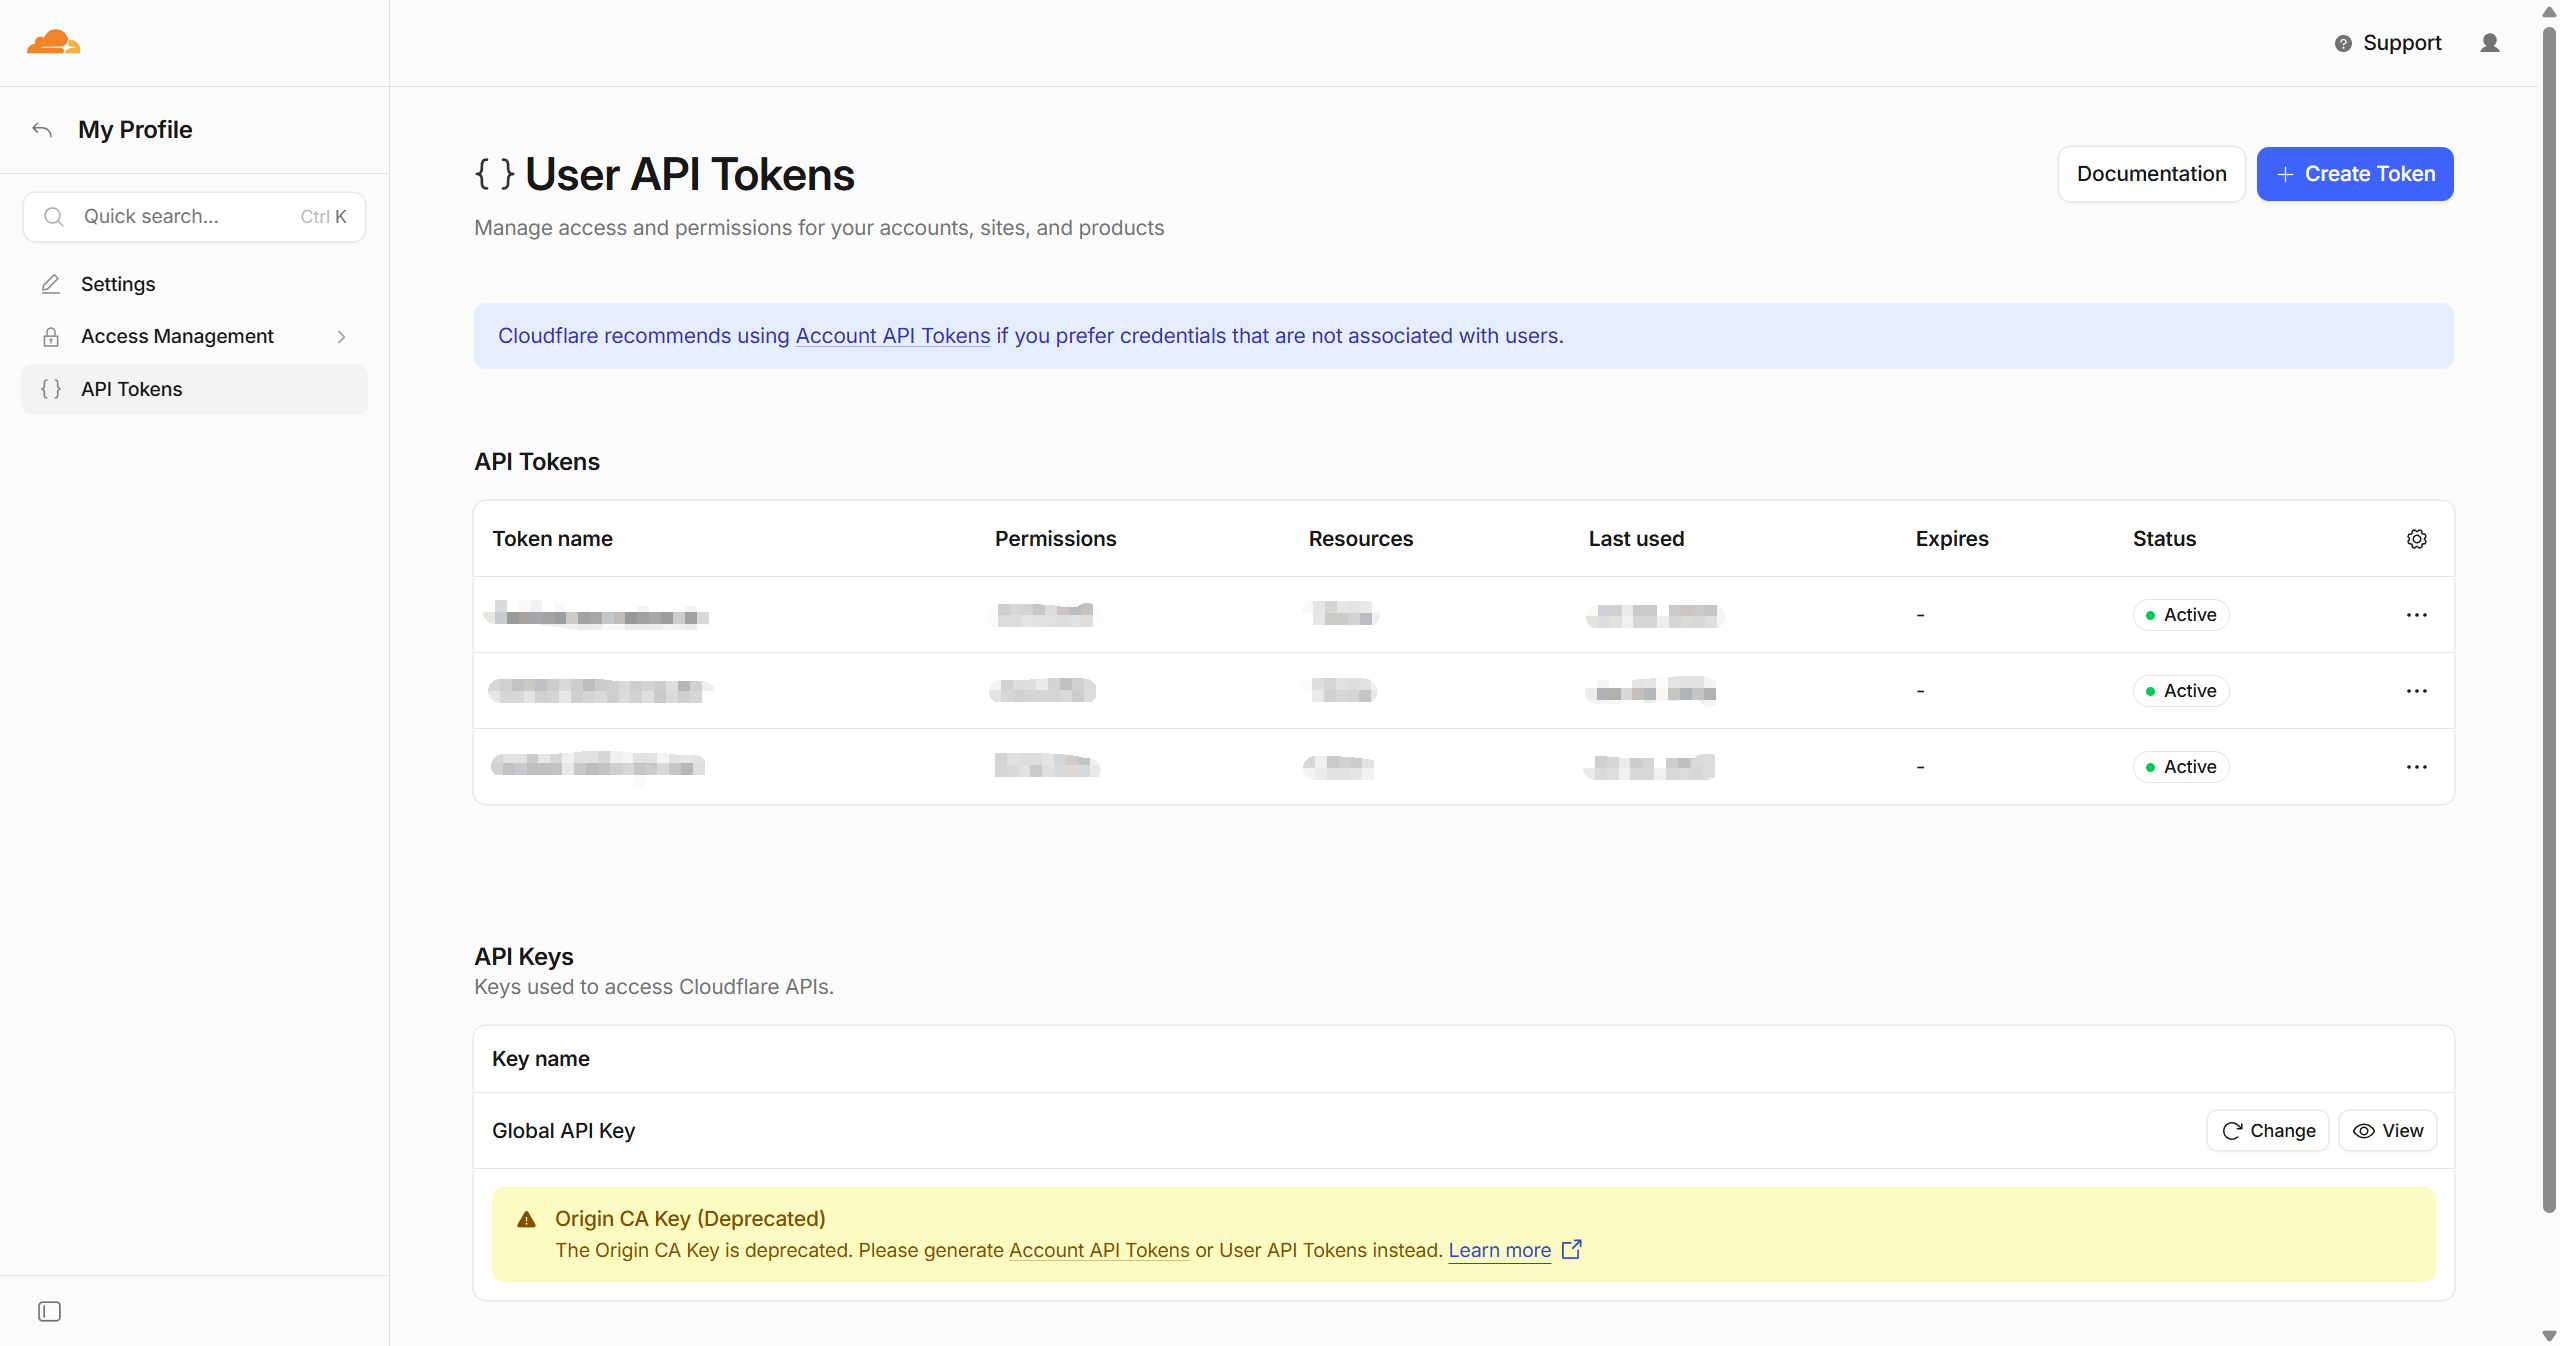Click the Token name column header

pos(552,539)
